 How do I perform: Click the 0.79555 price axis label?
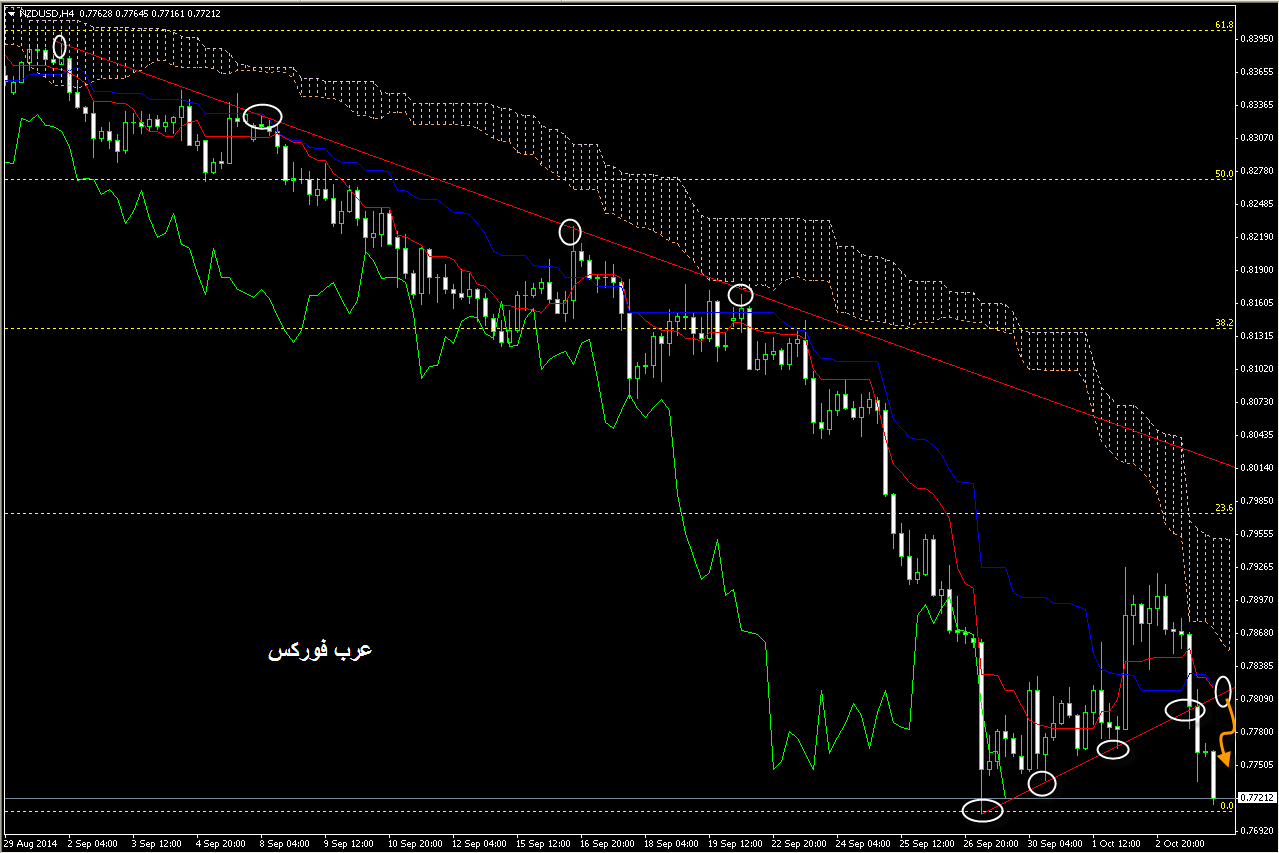click(x=1258, y=534)
